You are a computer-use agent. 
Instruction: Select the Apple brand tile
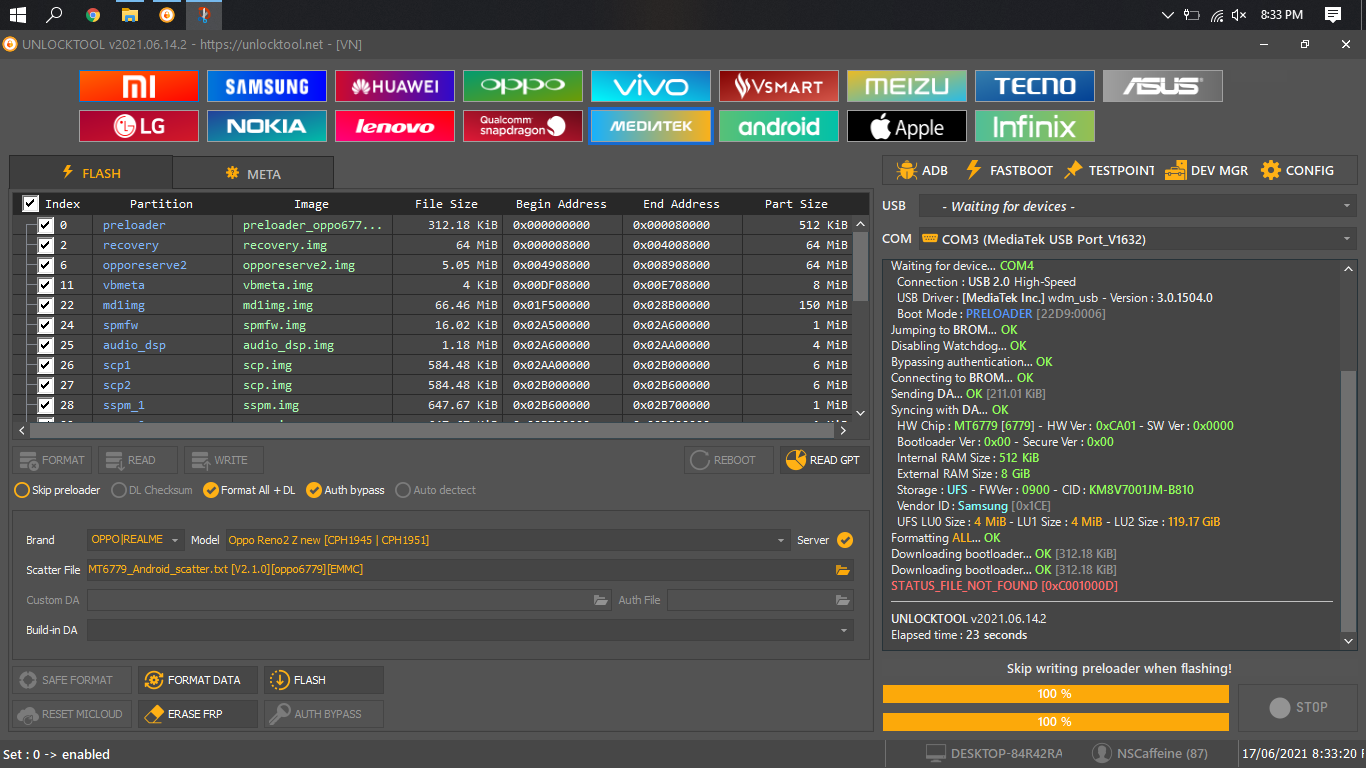point(907,126)
